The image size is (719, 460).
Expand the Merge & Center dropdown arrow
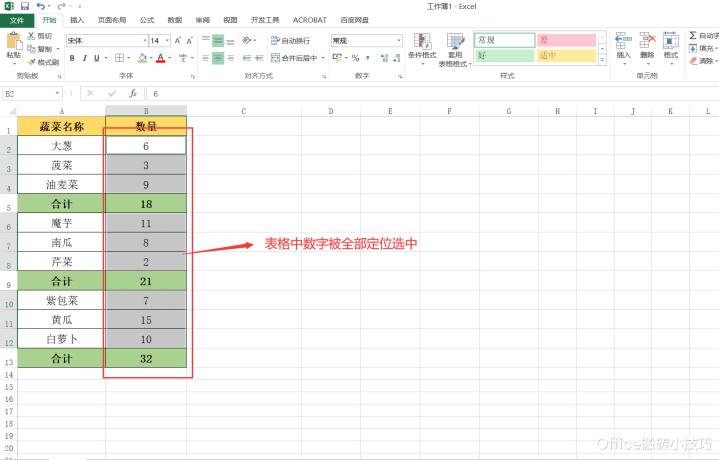click(x=323, y=58)
